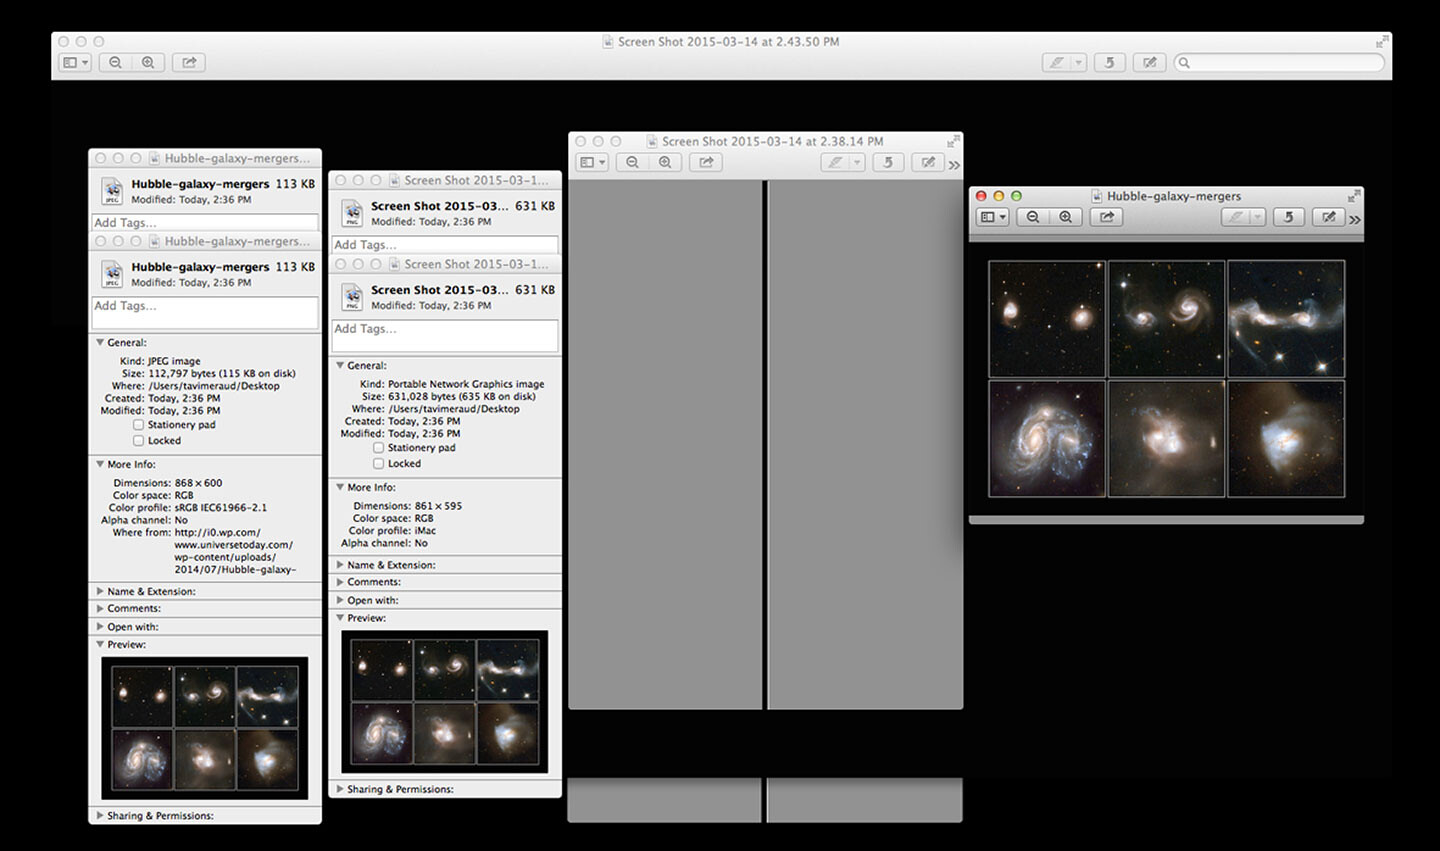Viewport: 1440px width, 851px height.
Task: Choose the highlight pen in the Hubble-galaxy-mergers window
Action: click(x=1236, y=217)
